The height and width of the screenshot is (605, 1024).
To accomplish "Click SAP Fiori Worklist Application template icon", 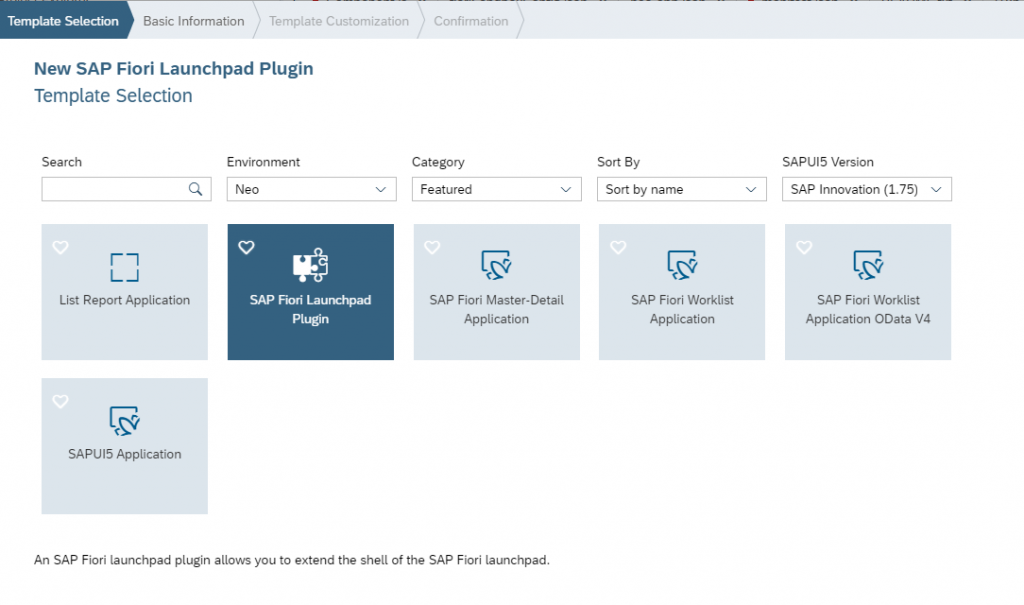I will (x=682, y=265).
